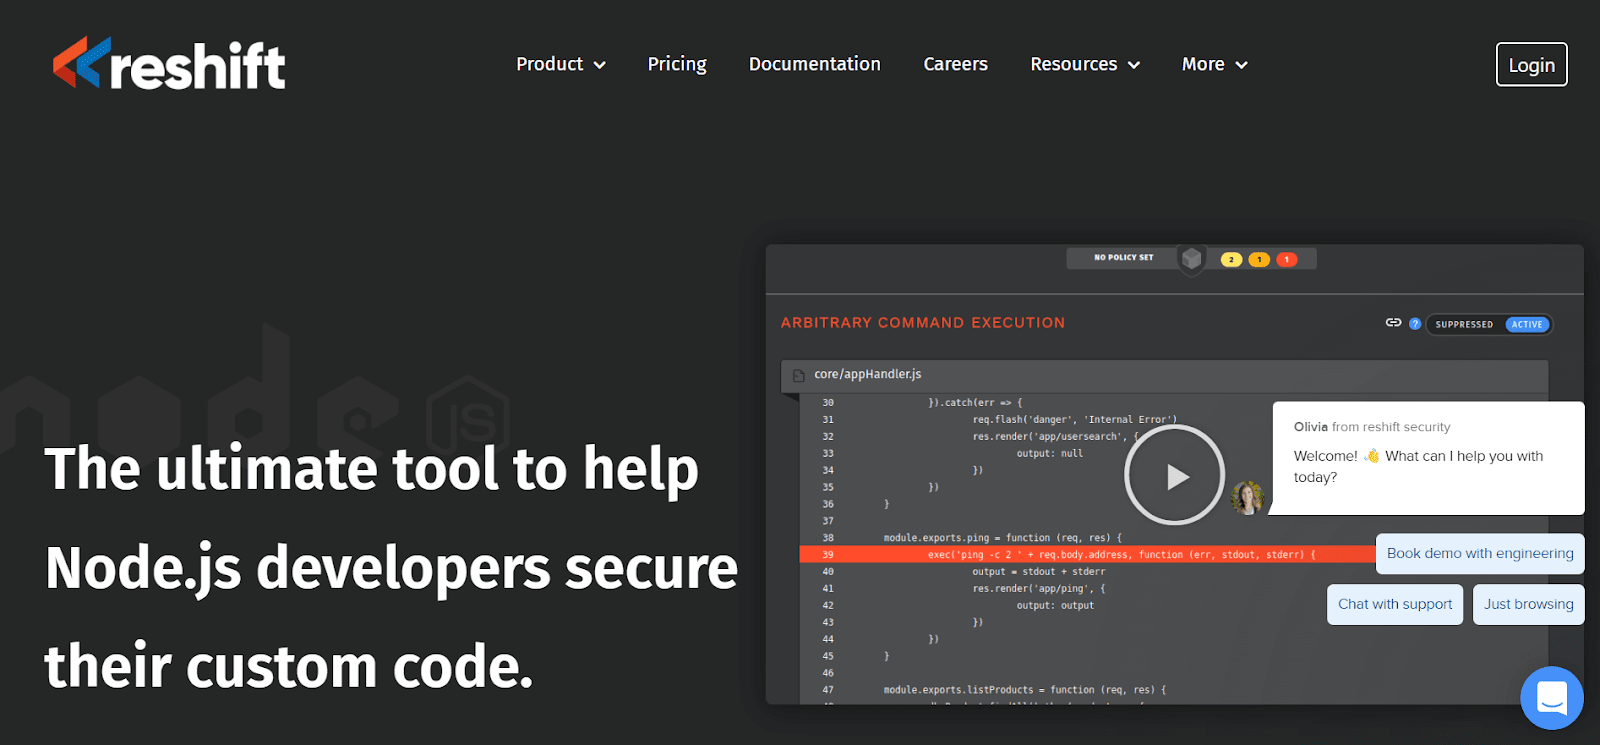Image resolution: width=1600 pixels, height=745 pixels.
Task: Click the core/appHandler.js file name
Action: [868, 374]
